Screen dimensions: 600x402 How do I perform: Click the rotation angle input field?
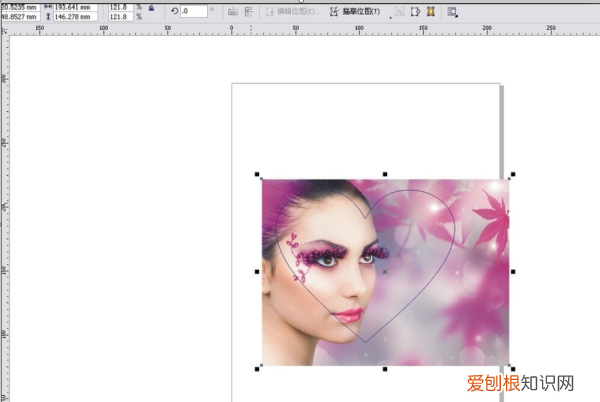point(193,12)
